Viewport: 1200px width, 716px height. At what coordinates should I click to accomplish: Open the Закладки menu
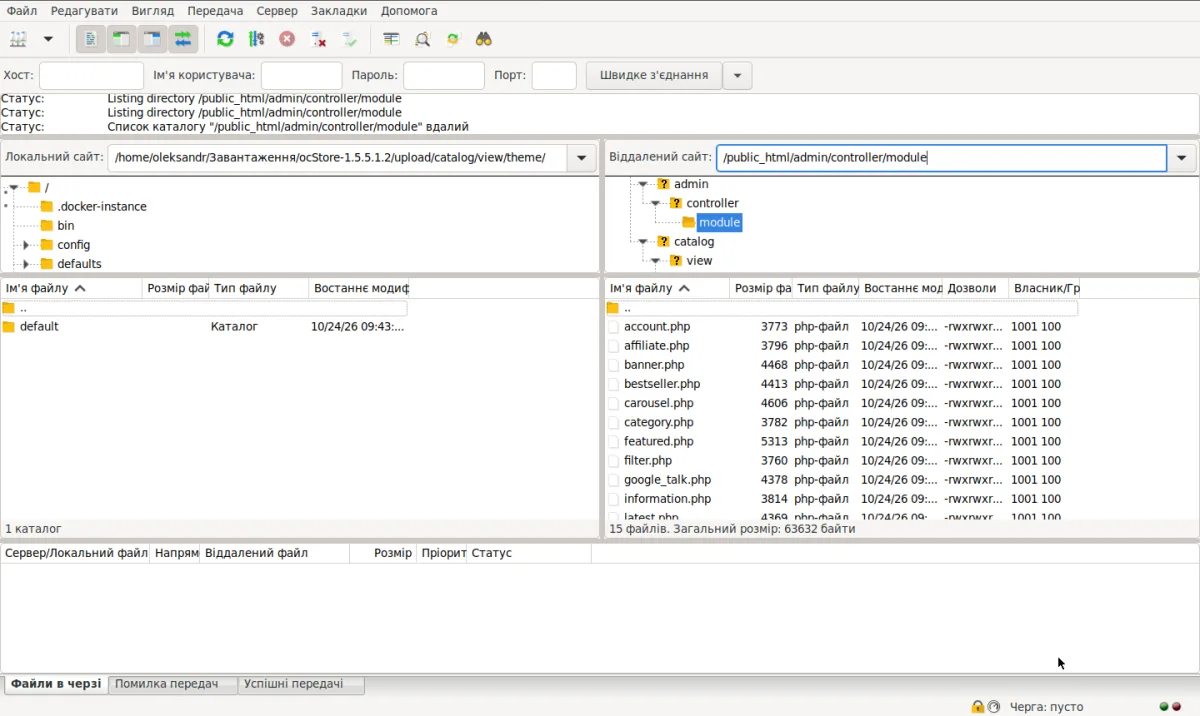coord(339,11)
